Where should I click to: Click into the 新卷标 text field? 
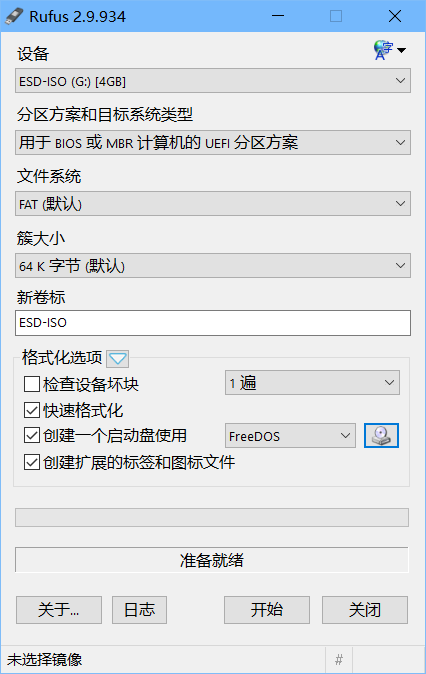213,323
